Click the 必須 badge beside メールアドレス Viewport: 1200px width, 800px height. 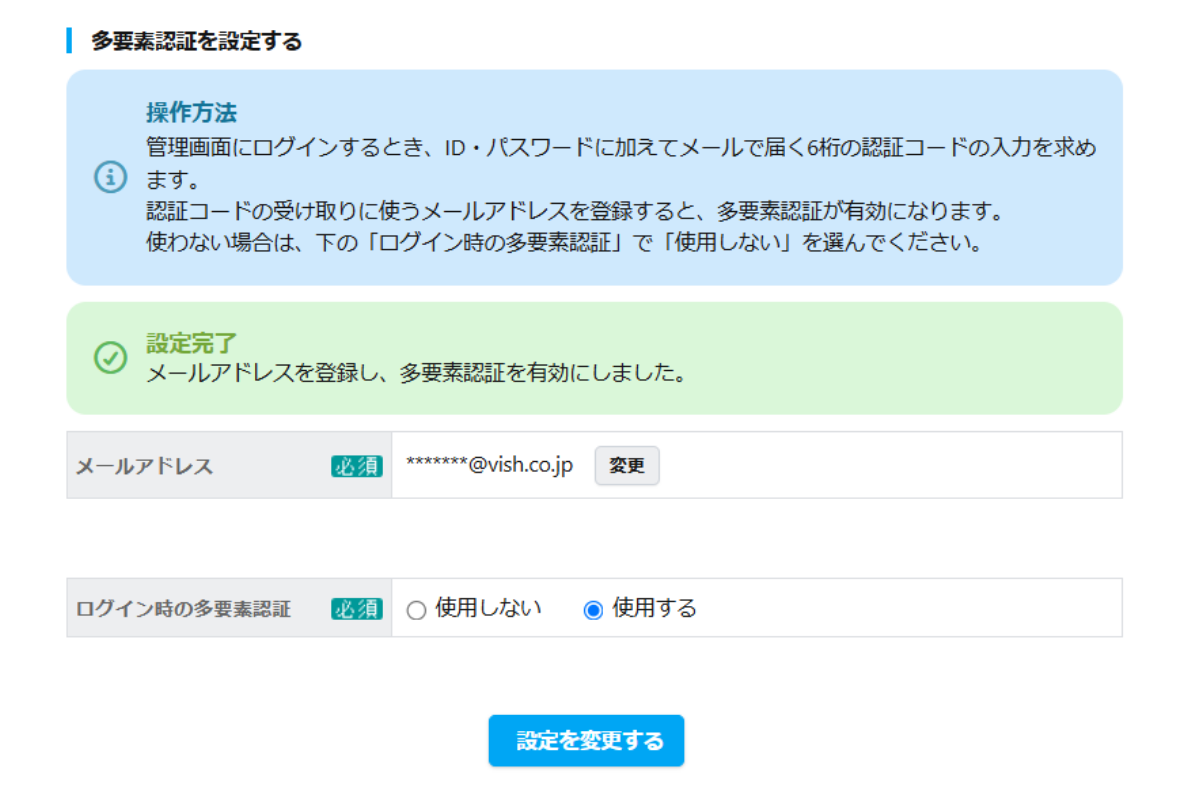(357, 466)
